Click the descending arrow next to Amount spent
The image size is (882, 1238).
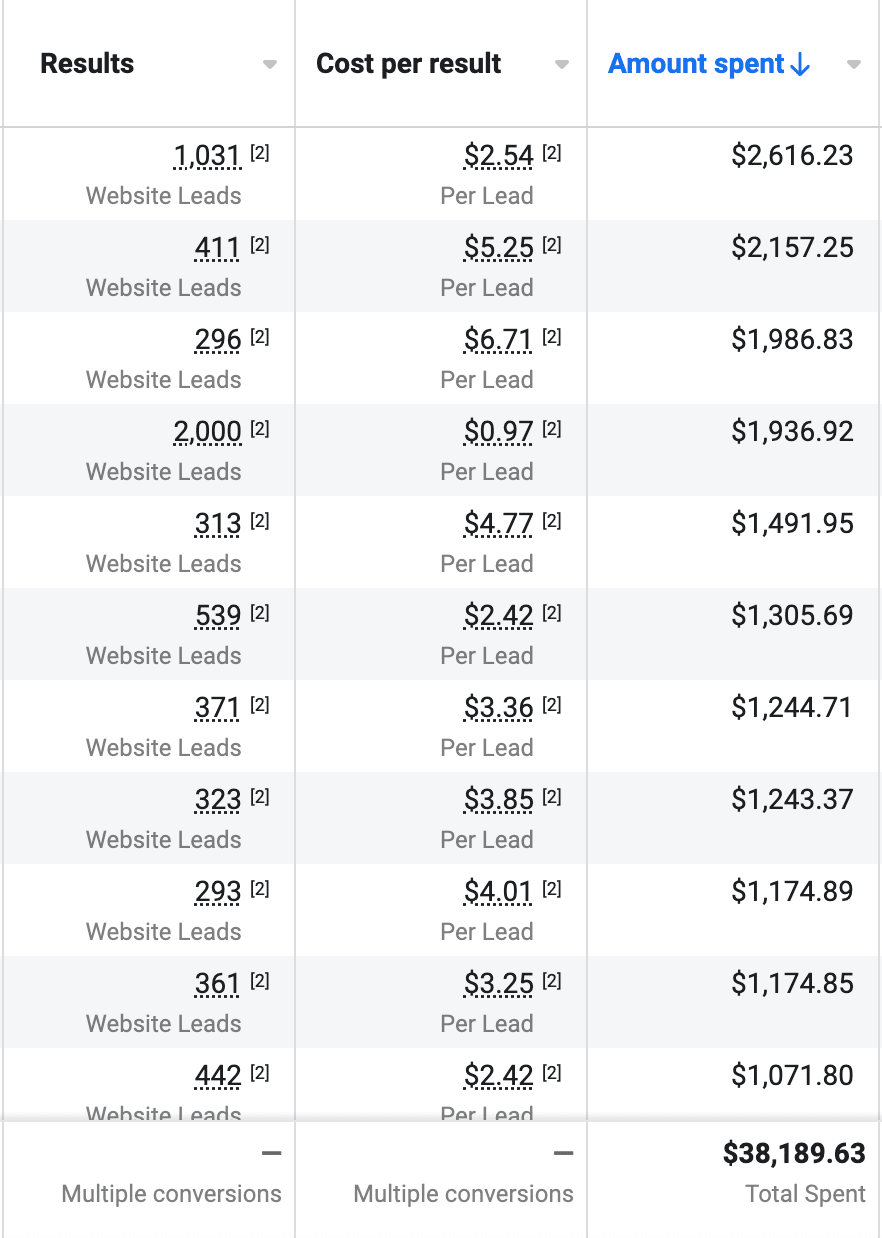(x=799, y=65)
